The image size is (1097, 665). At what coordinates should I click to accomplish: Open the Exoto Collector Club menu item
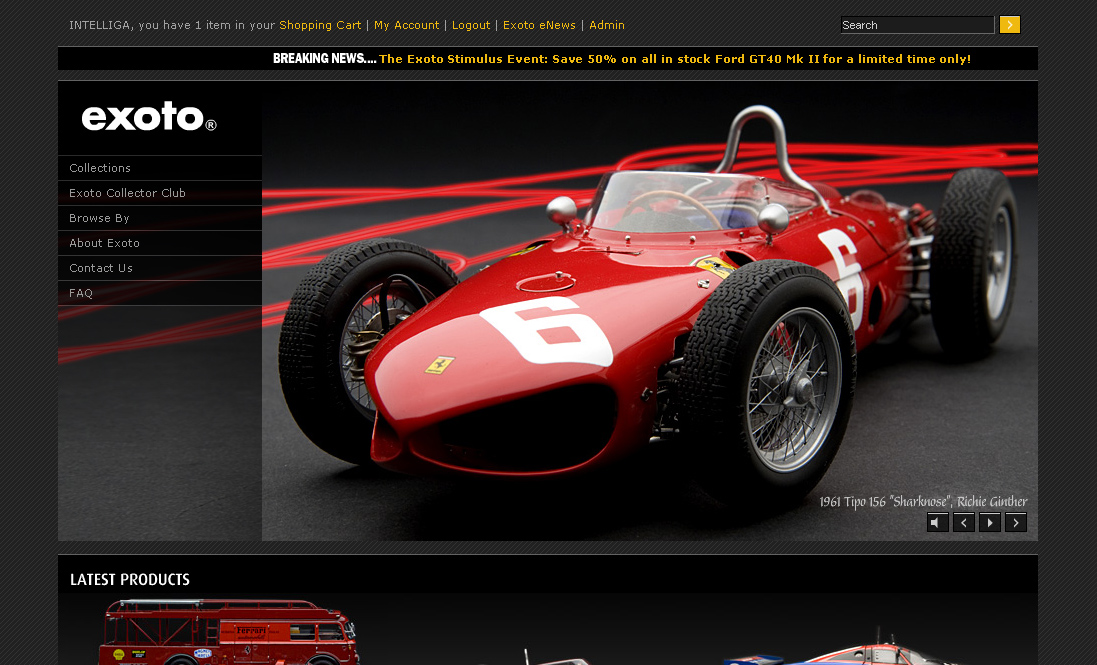127,193
